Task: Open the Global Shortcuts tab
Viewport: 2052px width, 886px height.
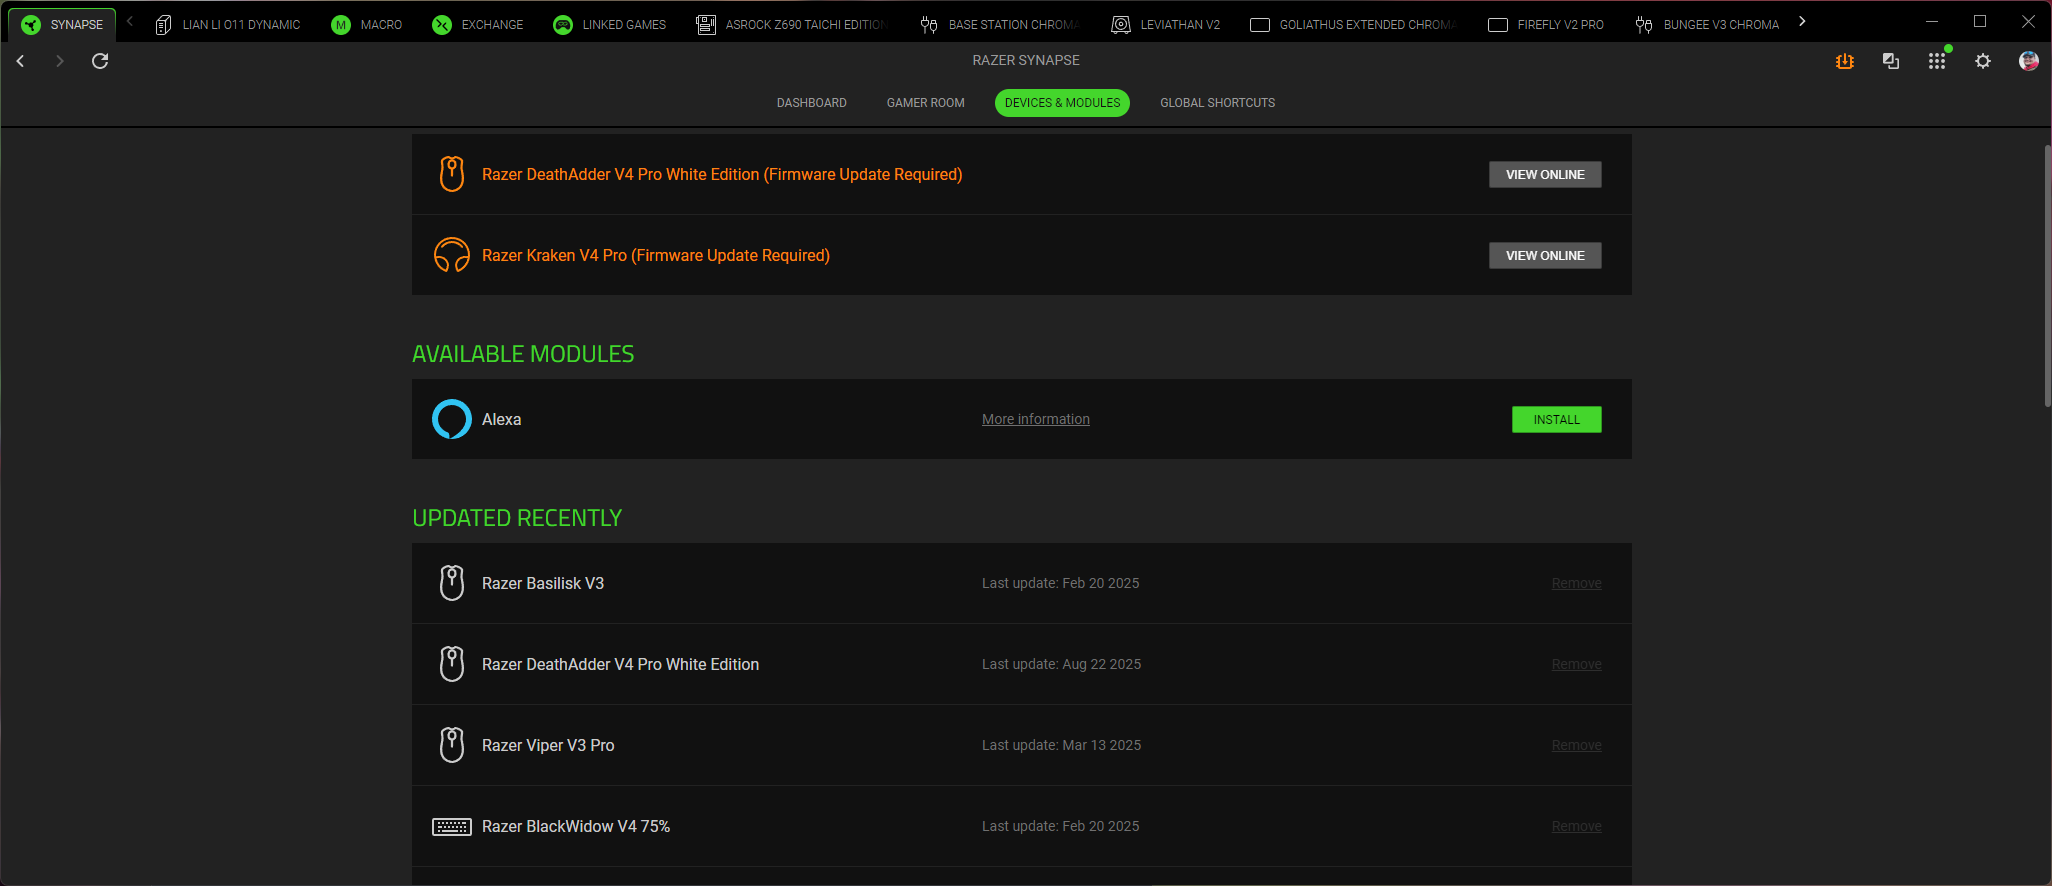Action: point(1217,103)
